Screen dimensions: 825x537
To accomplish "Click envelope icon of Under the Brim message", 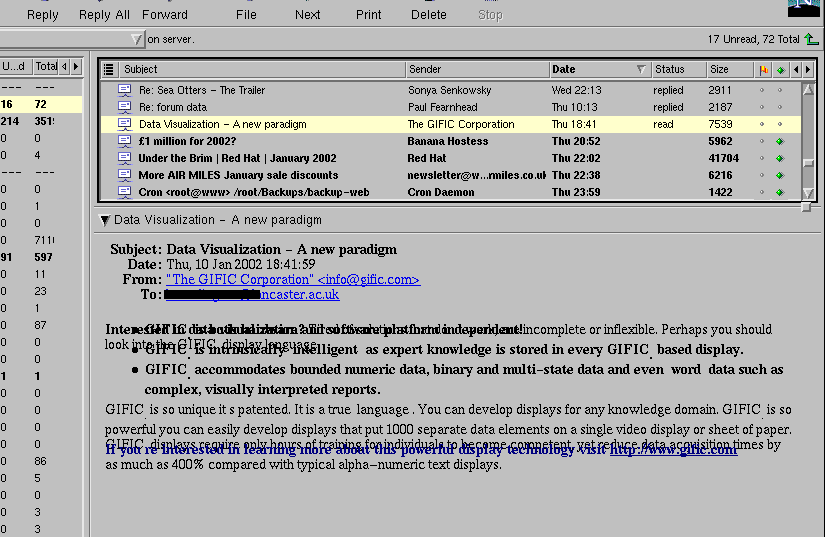I will pos(125,158).
